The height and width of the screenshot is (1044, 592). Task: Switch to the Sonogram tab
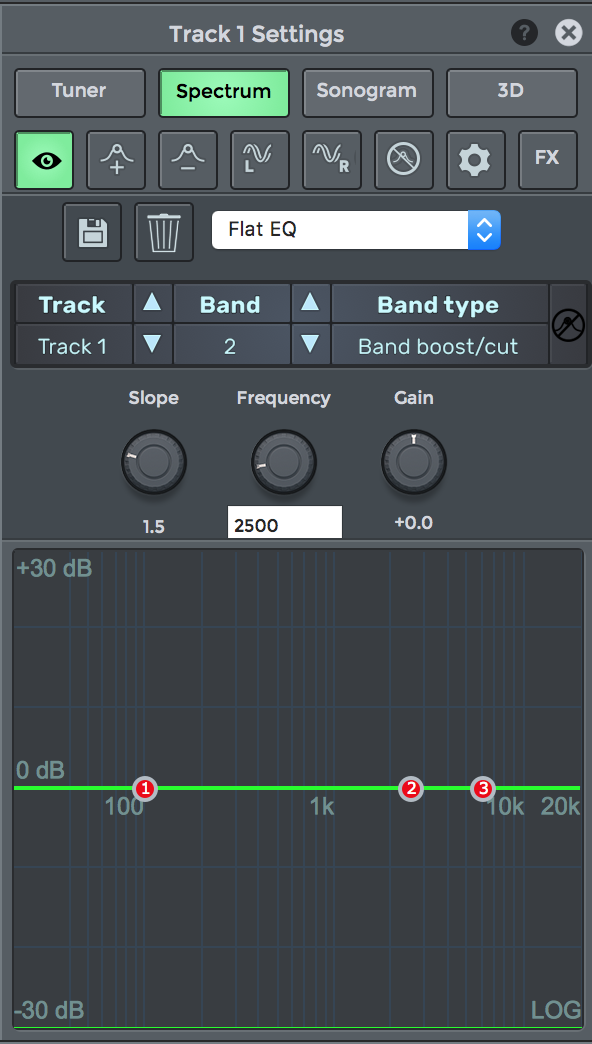368,92
